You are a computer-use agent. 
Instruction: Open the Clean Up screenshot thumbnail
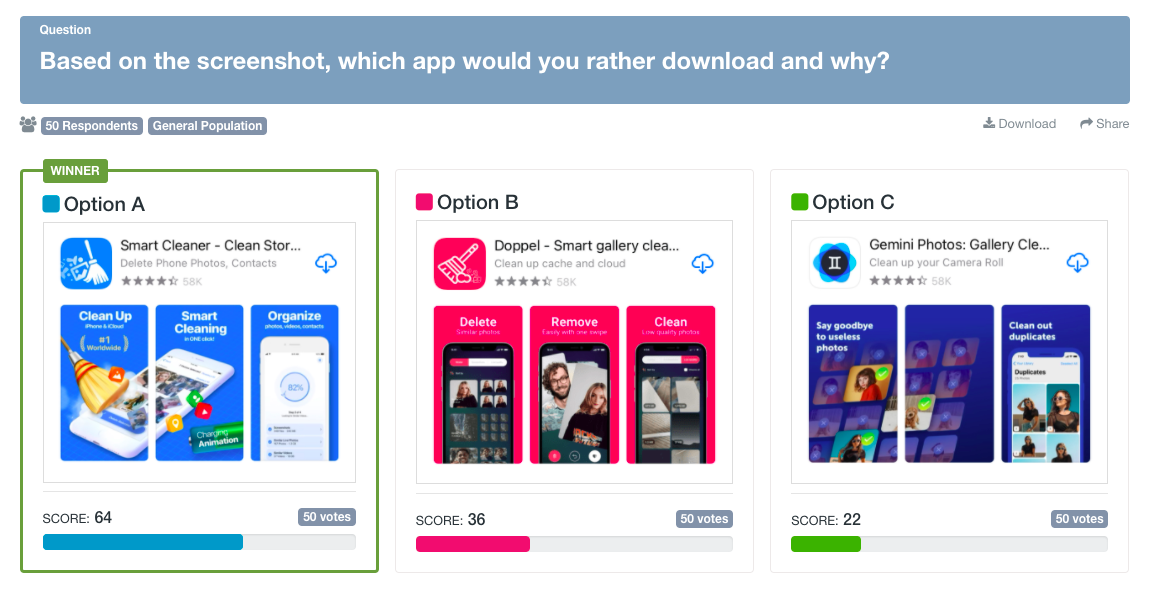tap(104, 383)
